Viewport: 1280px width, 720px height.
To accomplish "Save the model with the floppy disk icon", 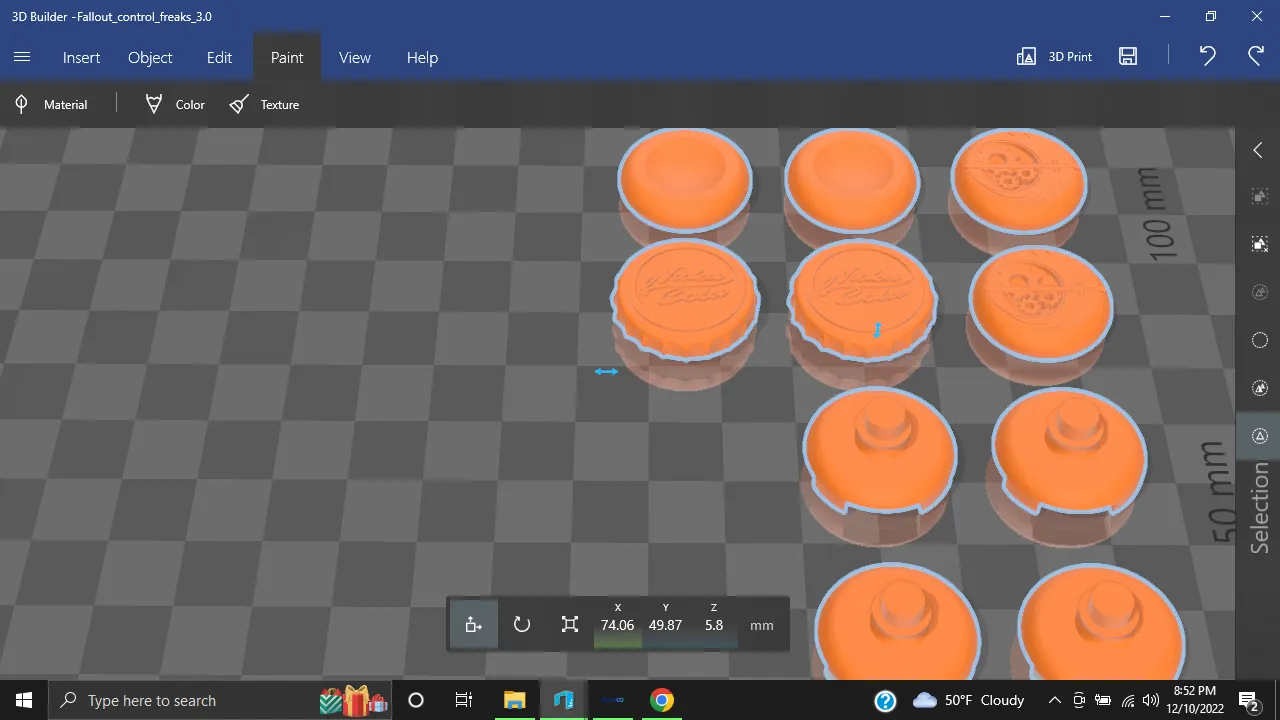I will click(x=1128, y=57).
